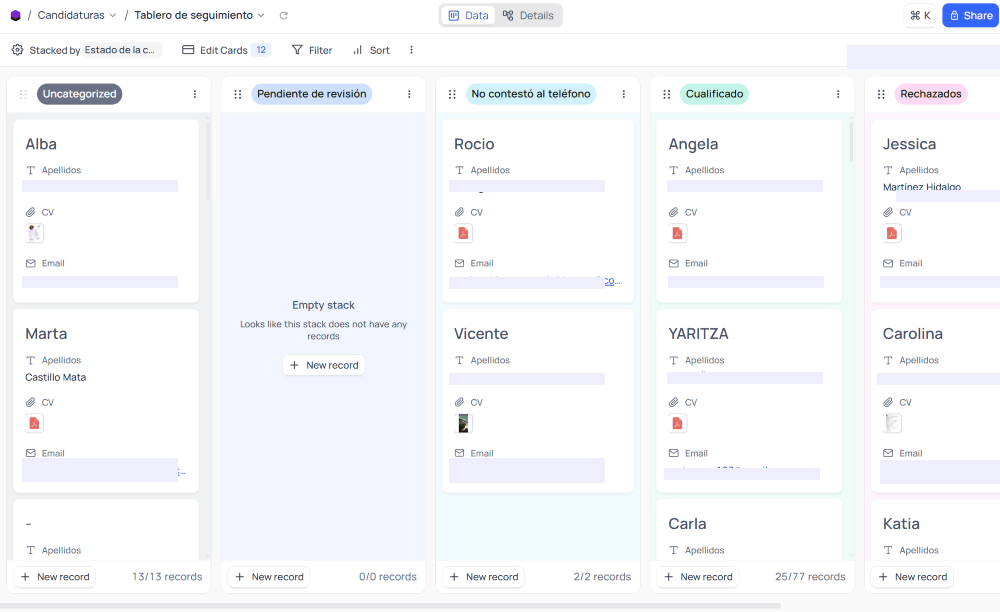Viewport: 1000px width, 612px height.
Task: Open No contestó al teléfono stack options menu
Action: [x=623, y=94]
